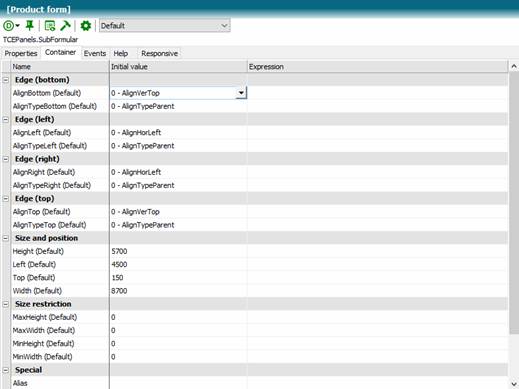Screen dimensions: 519x389
Task: Click the Width value 8700
Action: coord(119,291)
